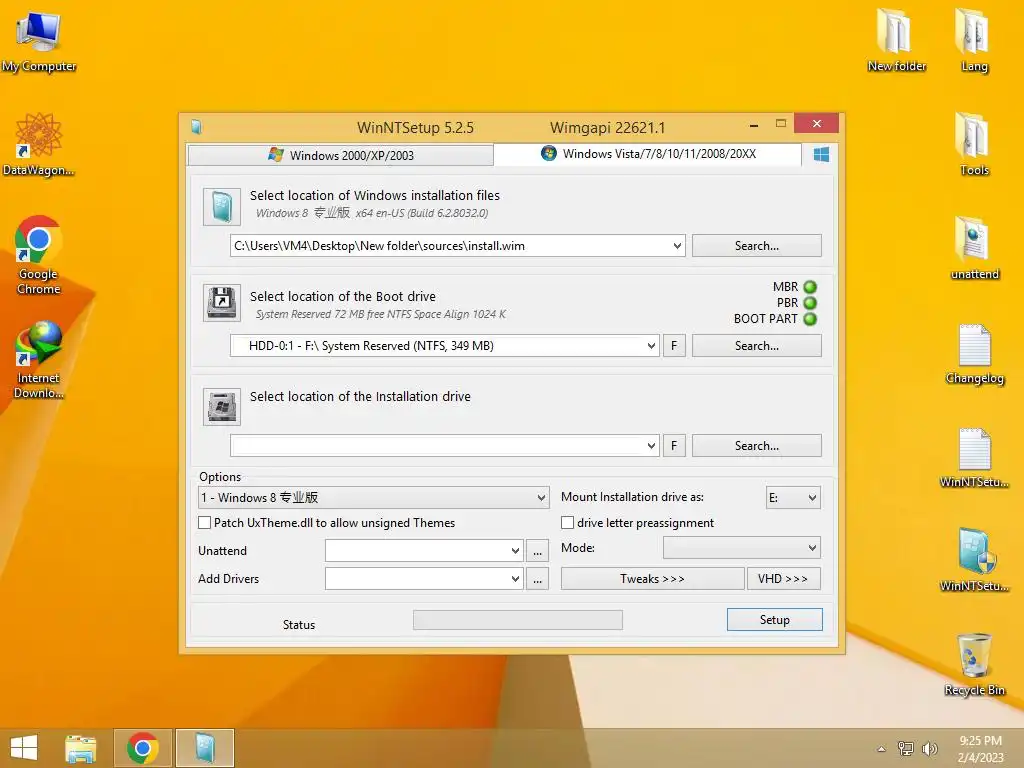The image size is (1024, 768).
Task: Open the My Computer desktop icon
Action: 39,41
